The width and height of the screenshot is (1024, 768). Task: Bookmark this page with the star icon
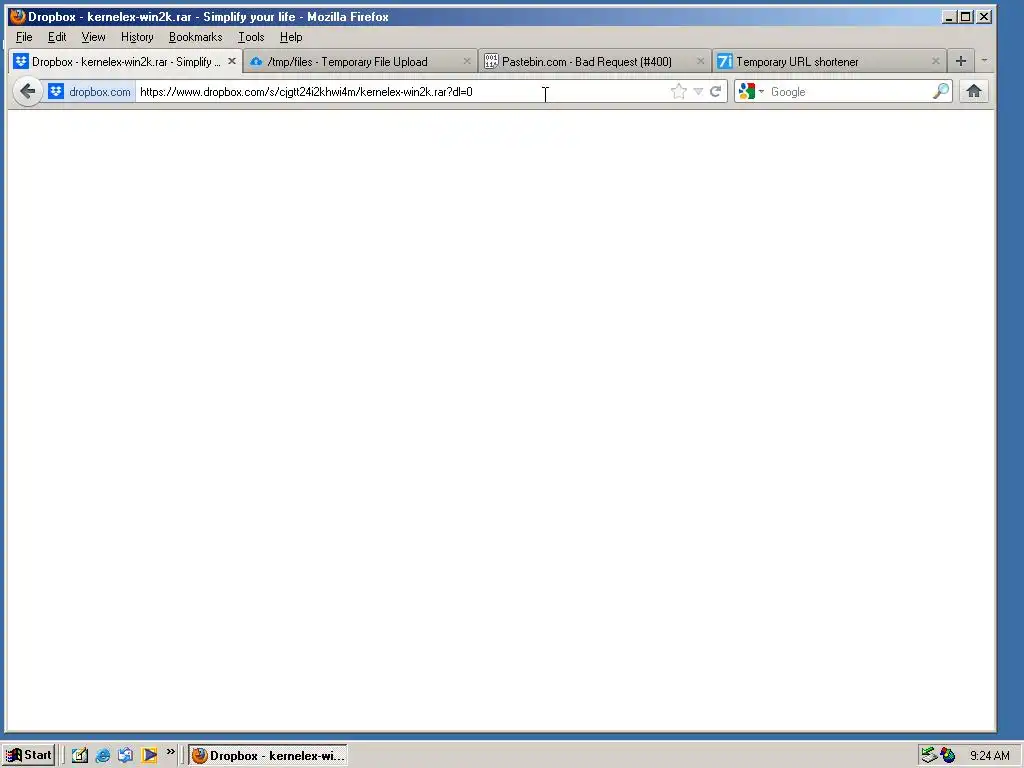point(679,91)
